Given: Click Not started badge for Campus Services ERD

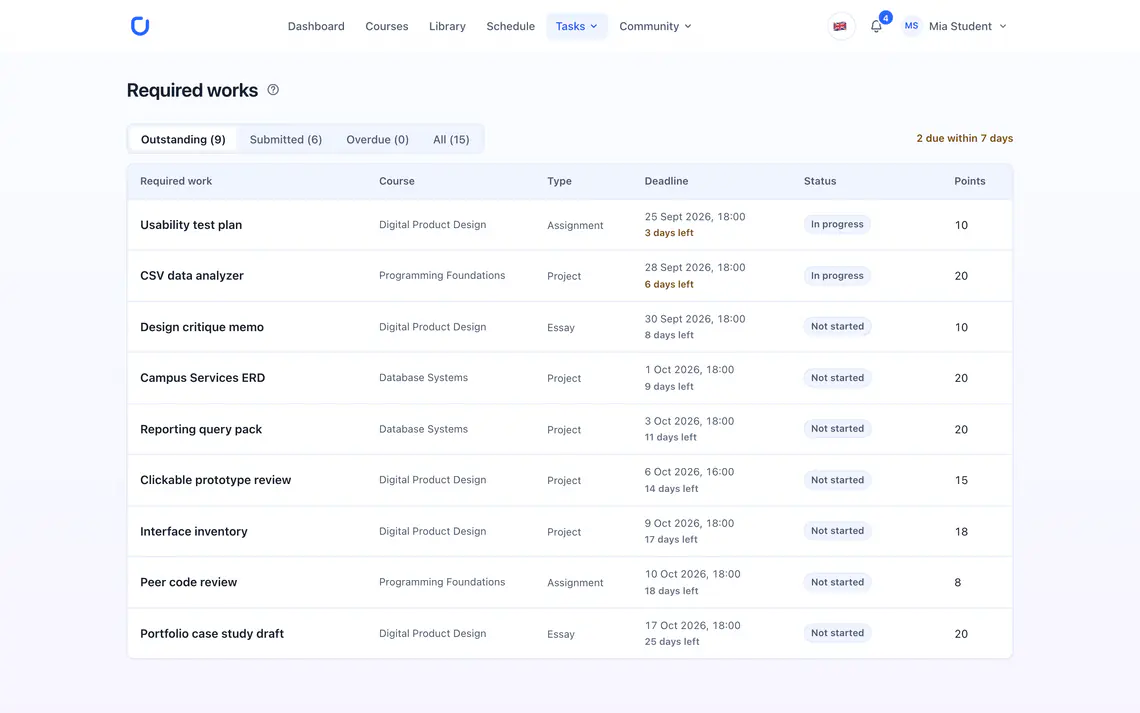Looking at the screenshot, I should click(838, 378).
